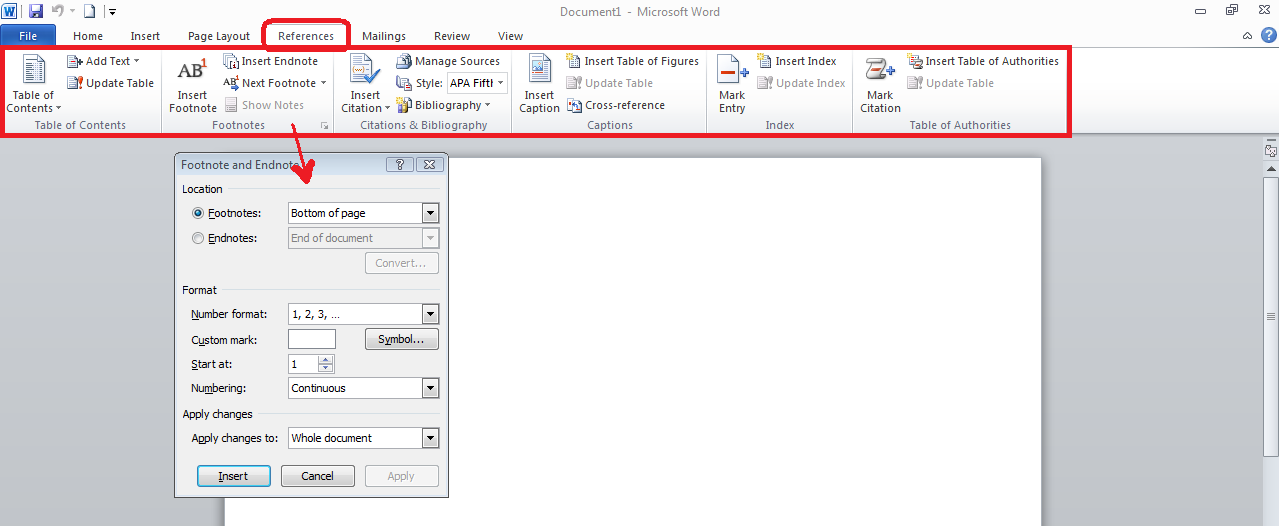Open the End of document dropdown
The height and width of the screenshot is (526, 1279).
pyautogui.click(x=431, y=238)
